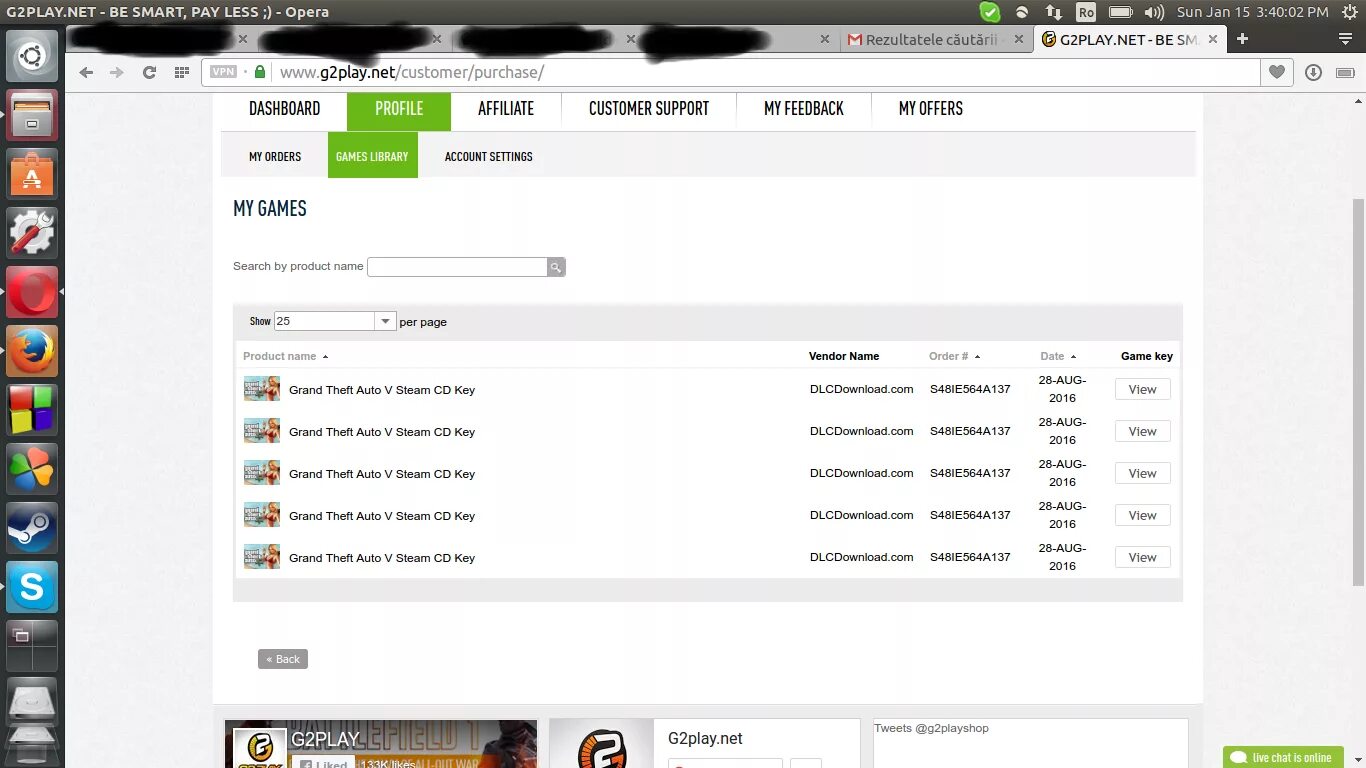
Task: Select the GAMES LIBRARY sub-tab
Action: coord(372,156)
